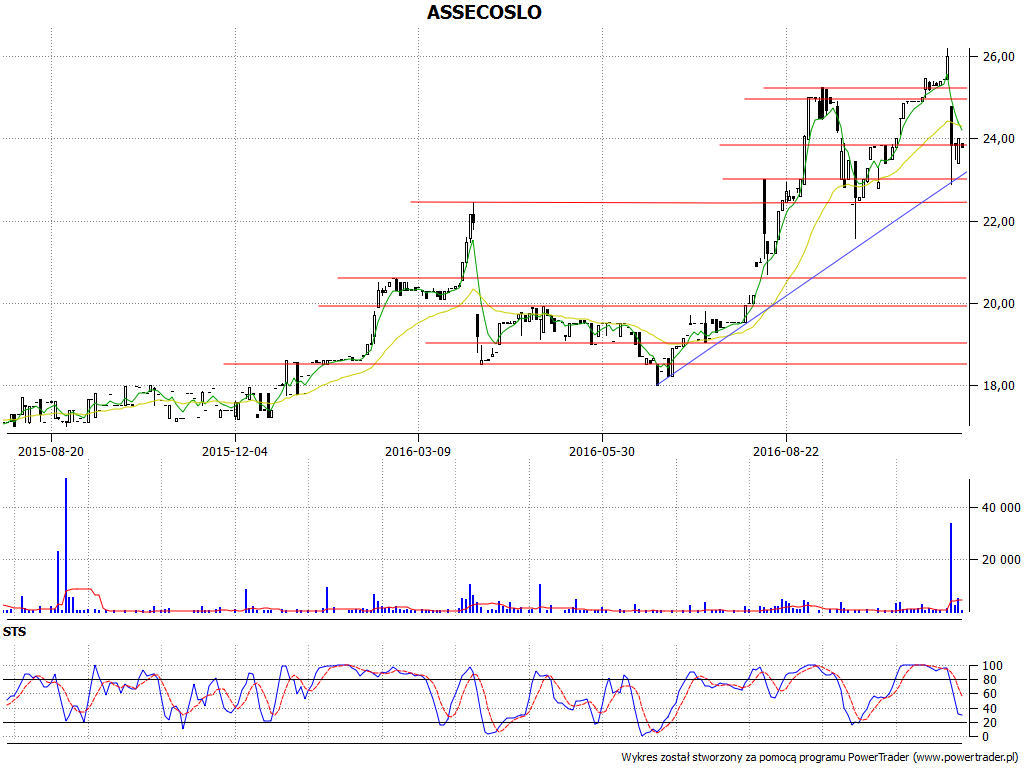Click the tallest volume bar near 2015-08-20
This screenshot has height=768, width=1024.
tap(66, 545)
